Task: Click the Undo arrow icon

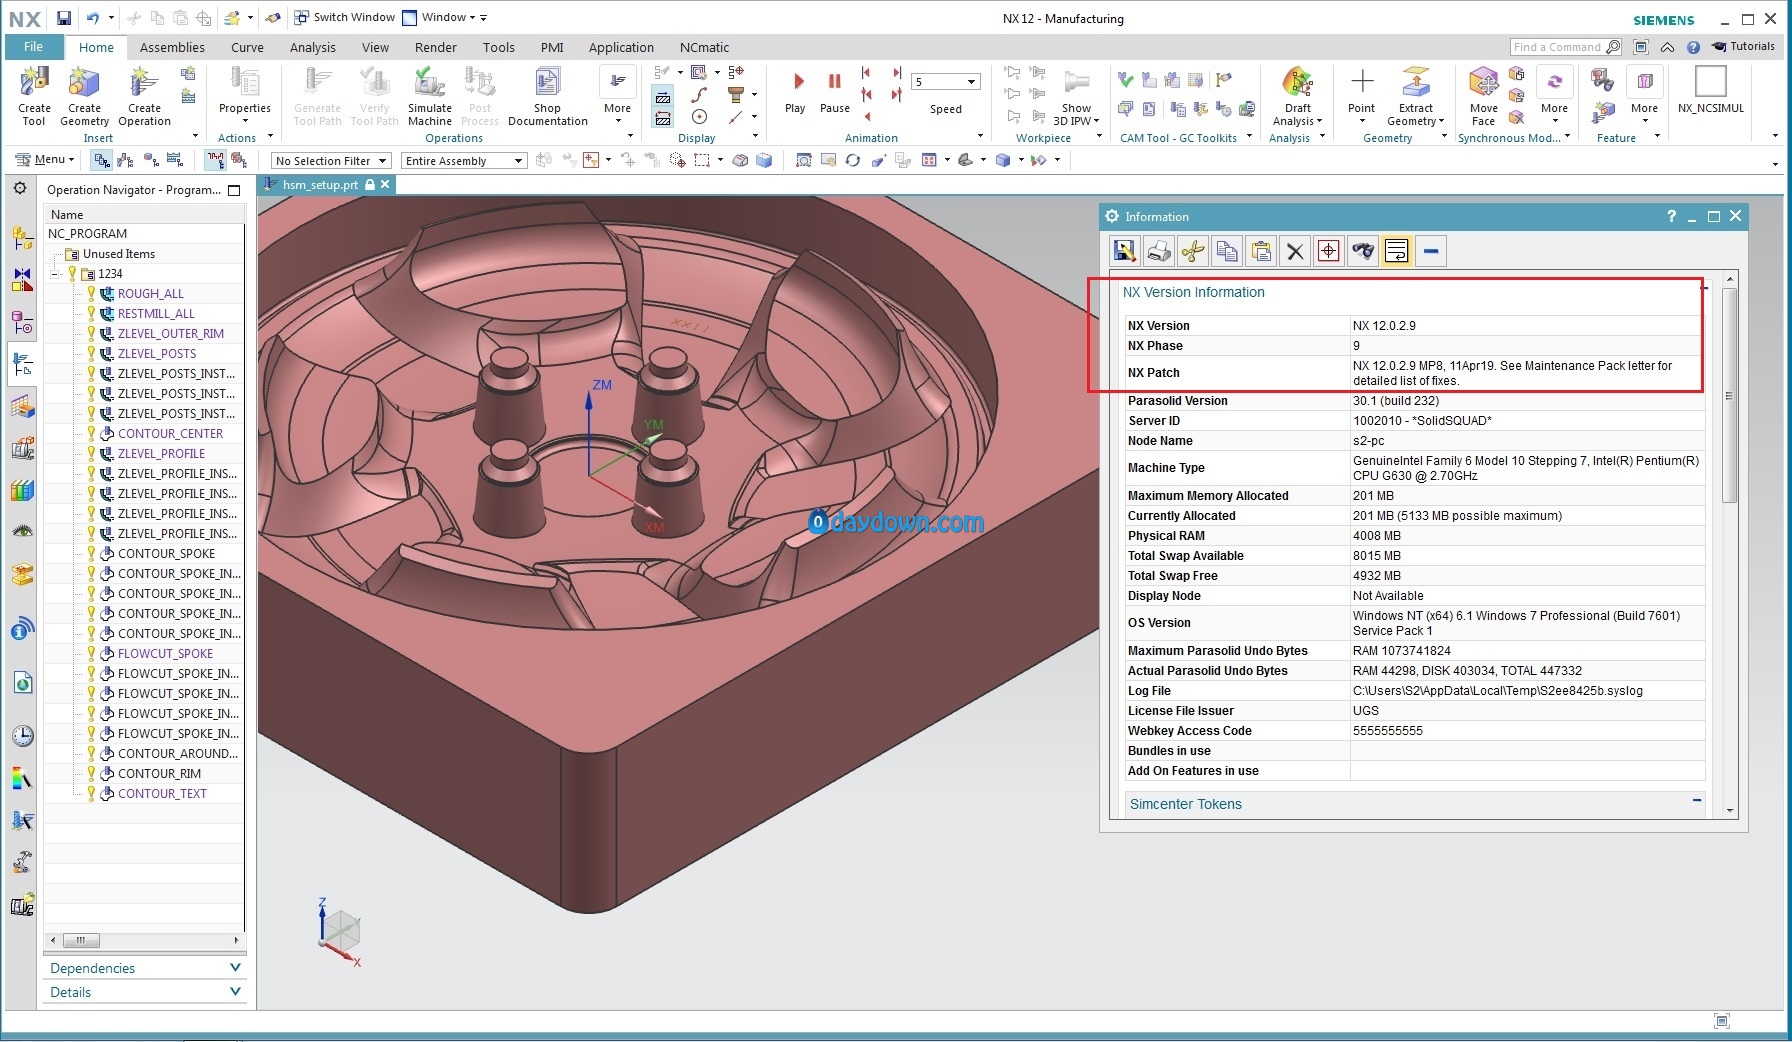Action: 92,18
